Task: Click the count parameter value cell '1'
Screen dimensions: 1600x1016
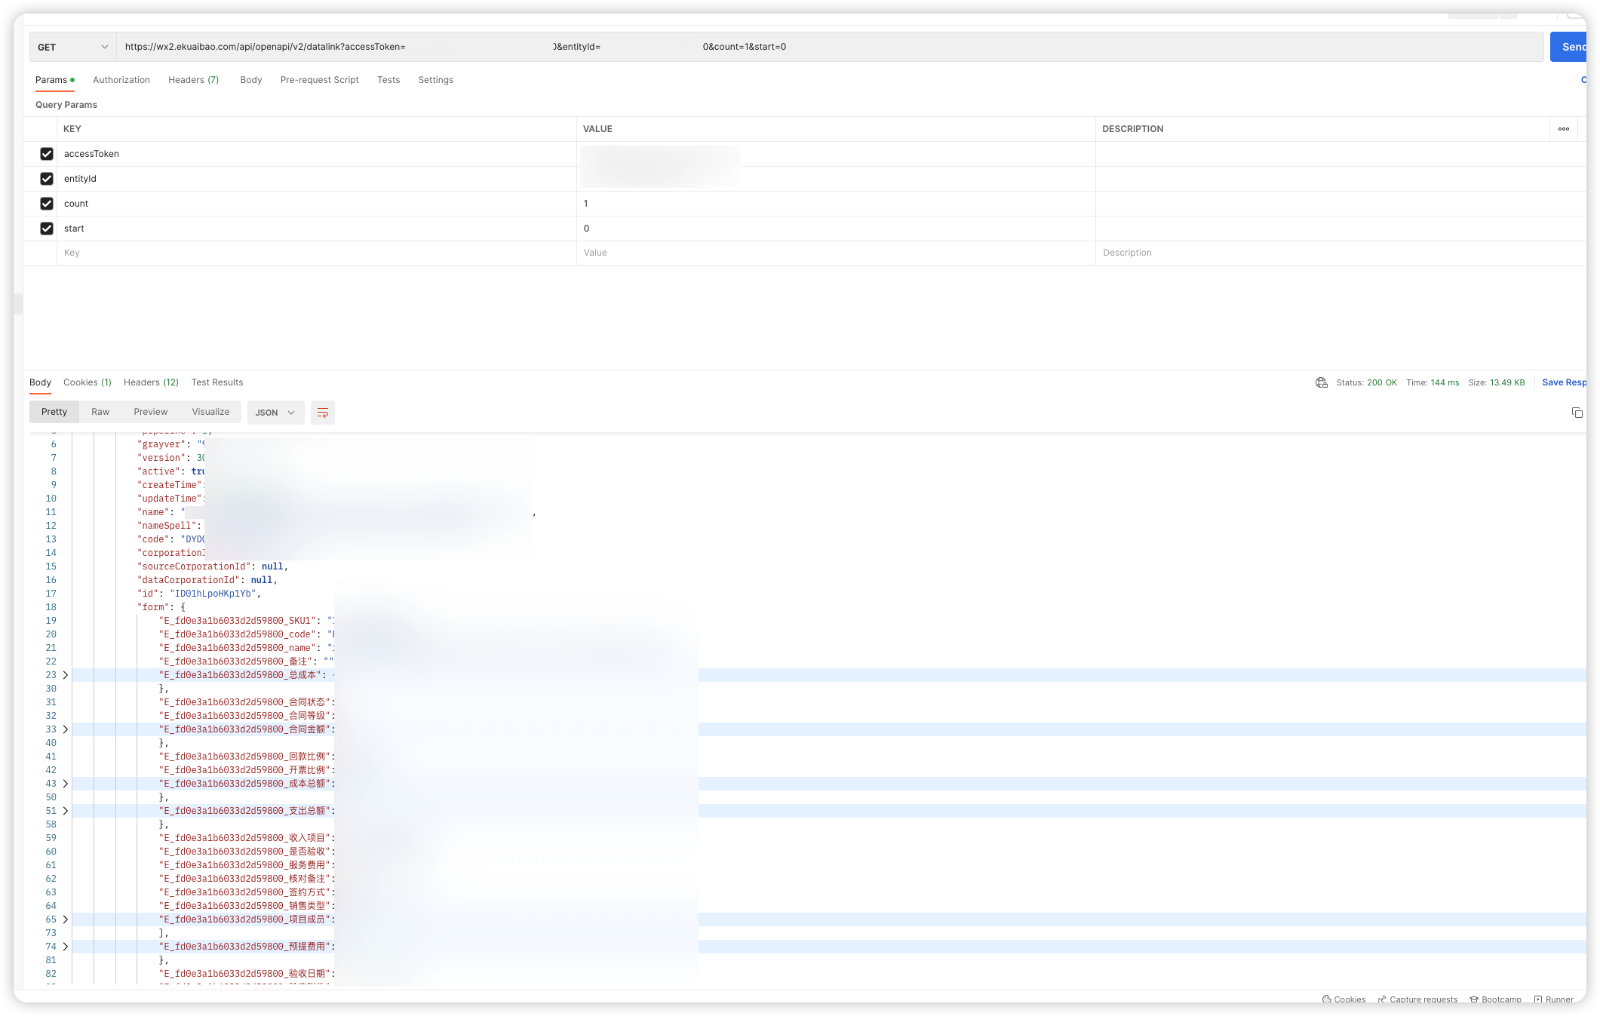Action: [836, 204]
